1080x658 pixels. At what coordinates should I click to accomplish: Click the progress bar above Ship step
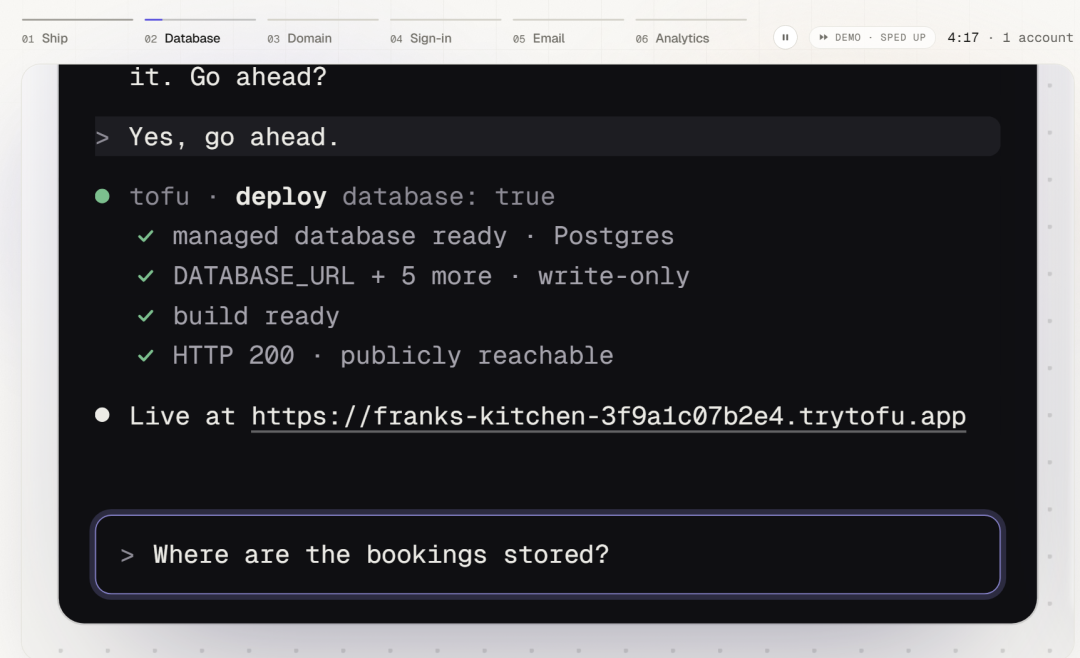point(77,19)
